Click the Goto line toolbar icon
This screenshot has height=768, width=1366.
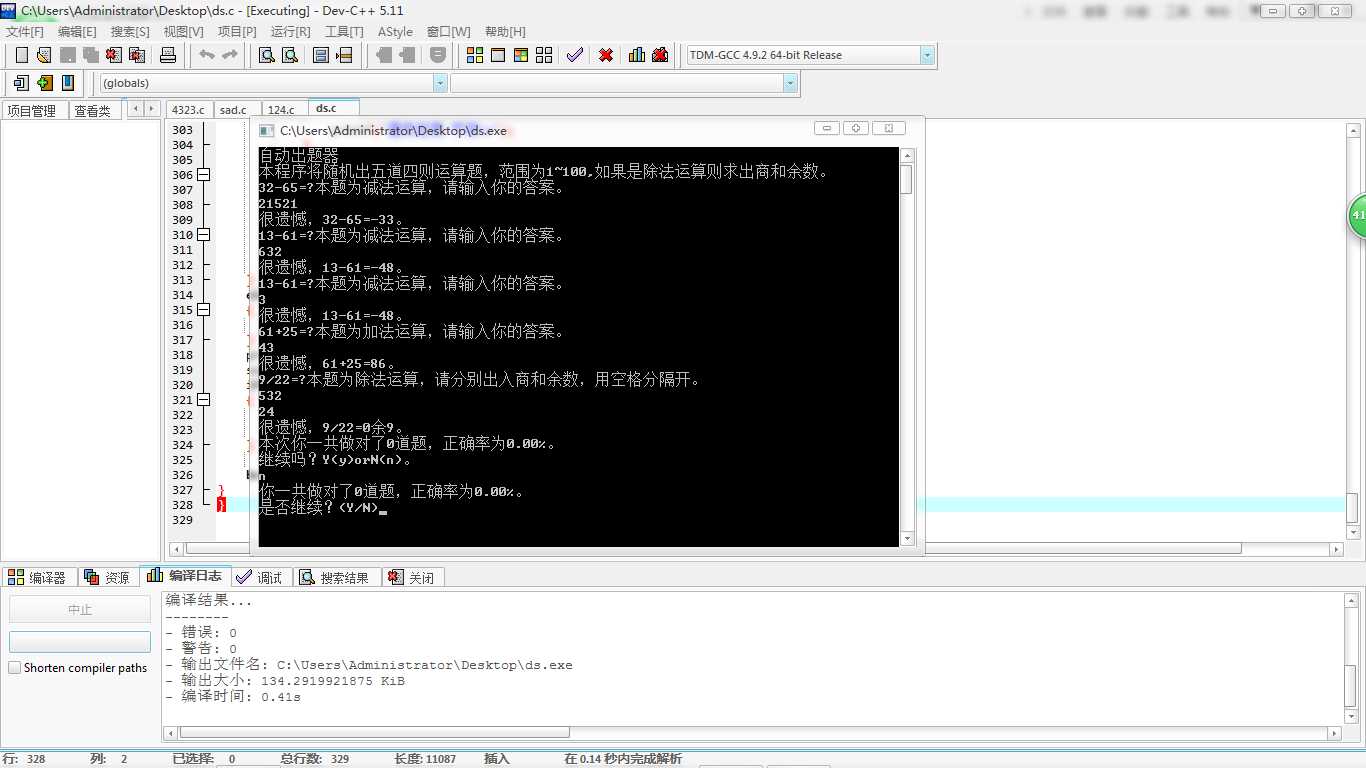344,55
